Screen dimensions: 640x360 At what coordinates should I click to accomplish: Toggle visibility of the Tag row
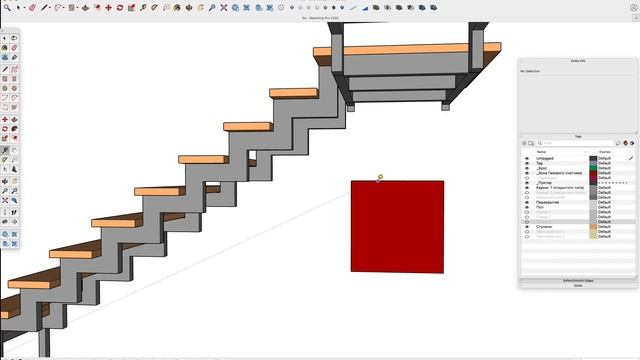point(527,163)
